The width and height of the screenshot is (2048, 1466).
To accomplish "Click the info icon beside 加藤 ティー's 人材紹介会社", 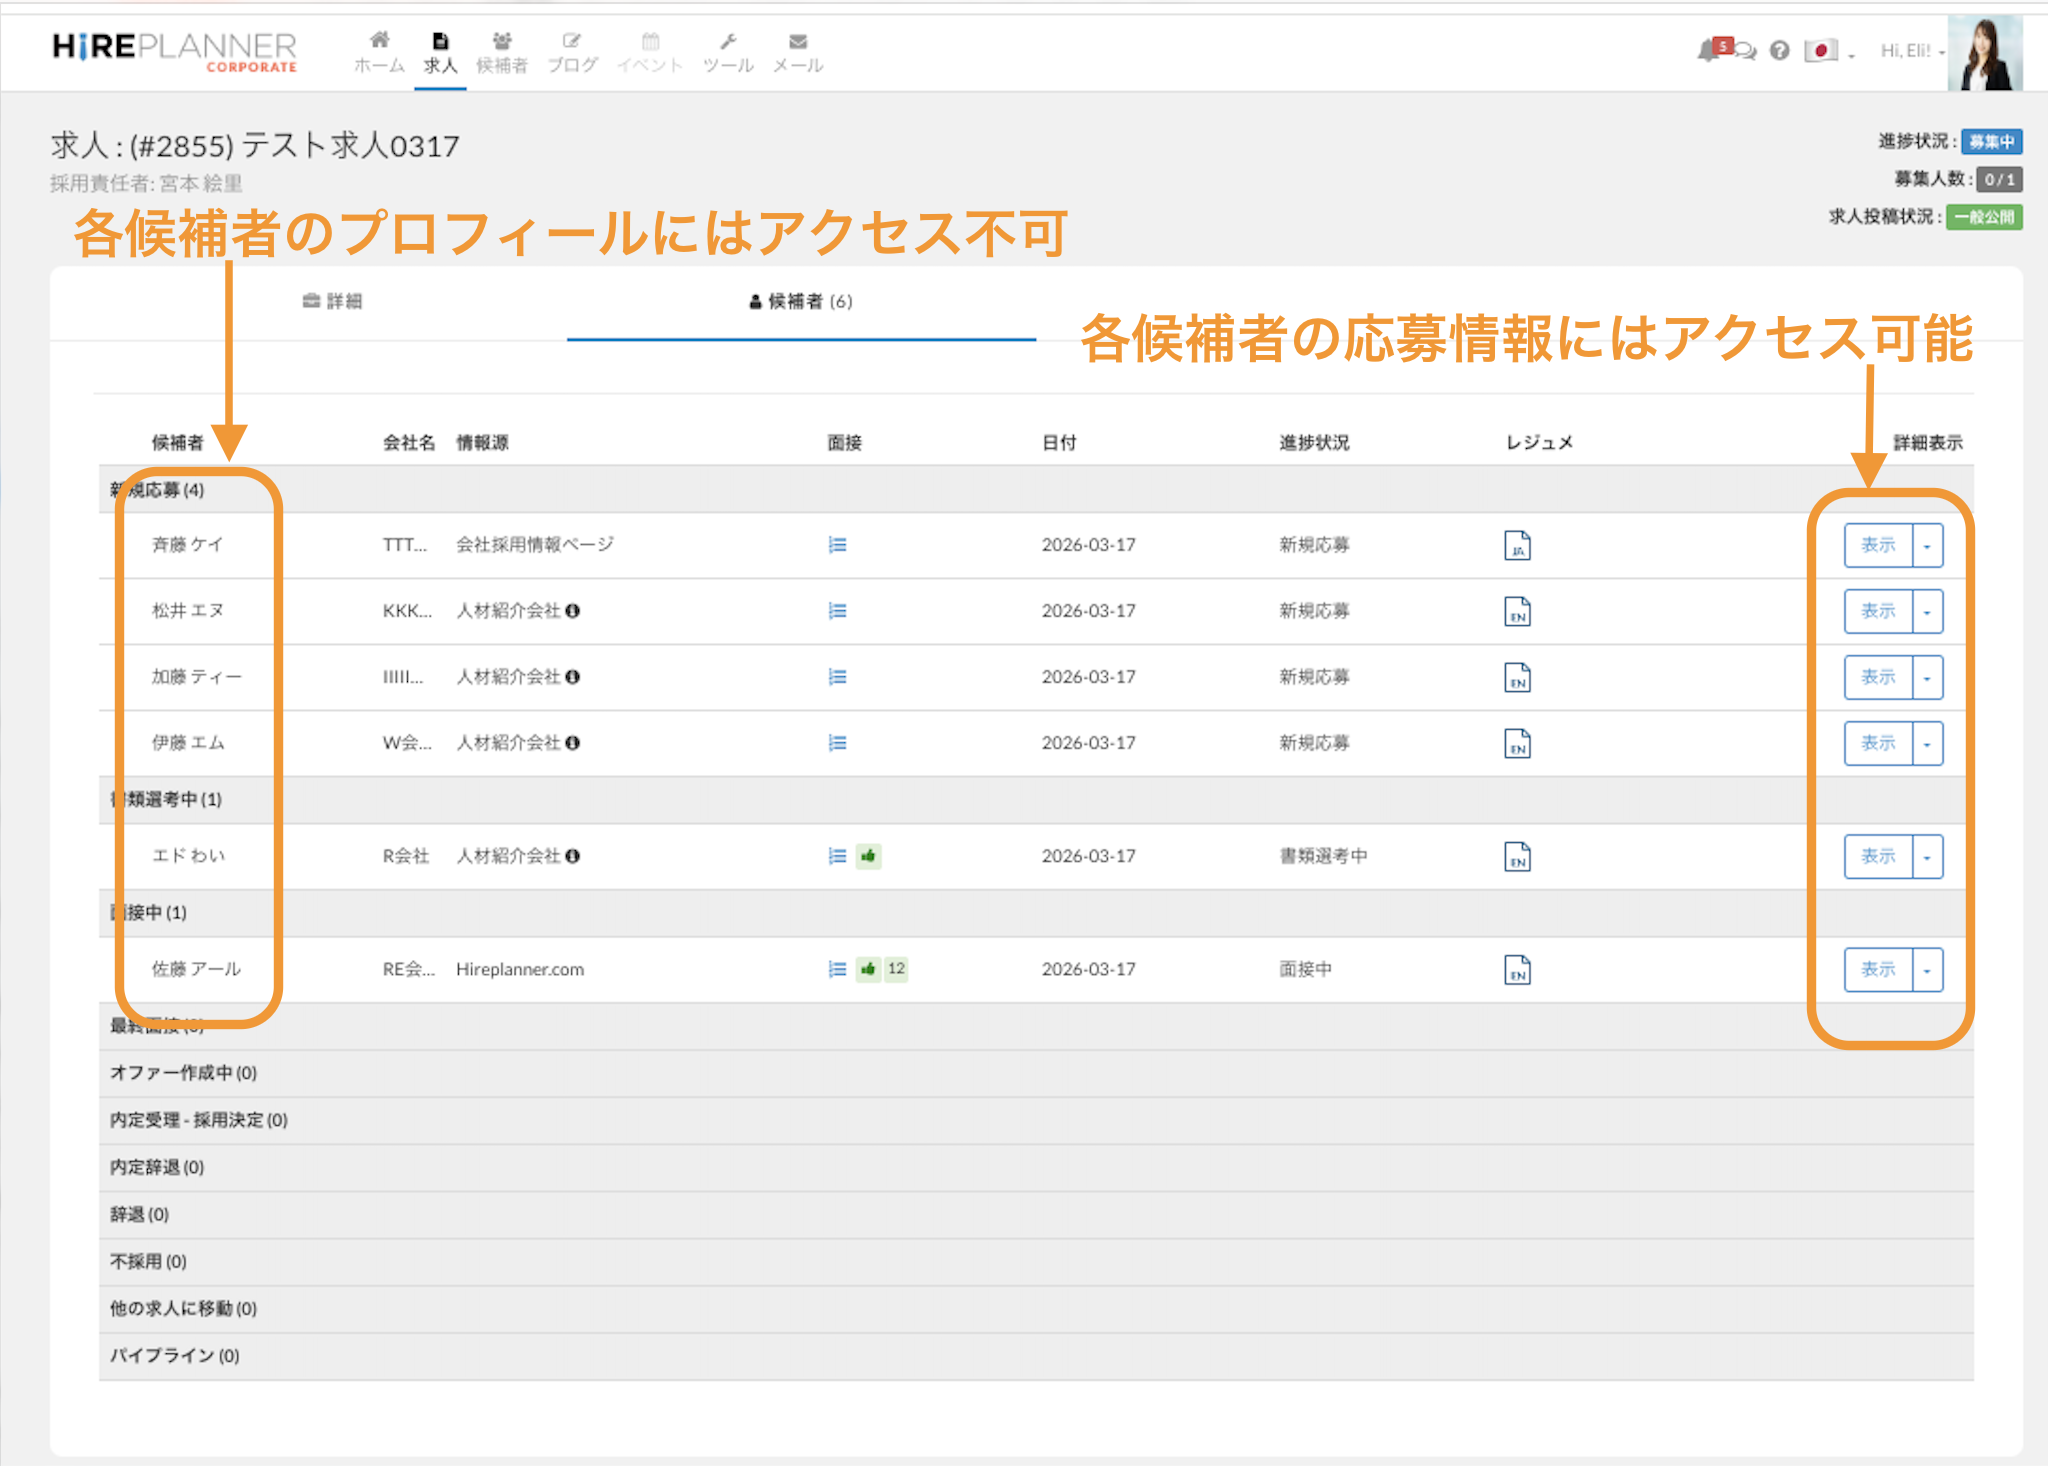I will click(x=573, y=677).
